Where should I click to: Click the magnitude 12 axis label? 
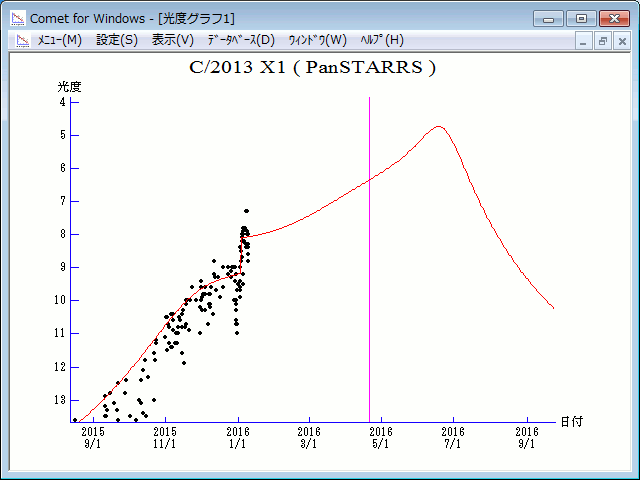(x=60, y=367)
